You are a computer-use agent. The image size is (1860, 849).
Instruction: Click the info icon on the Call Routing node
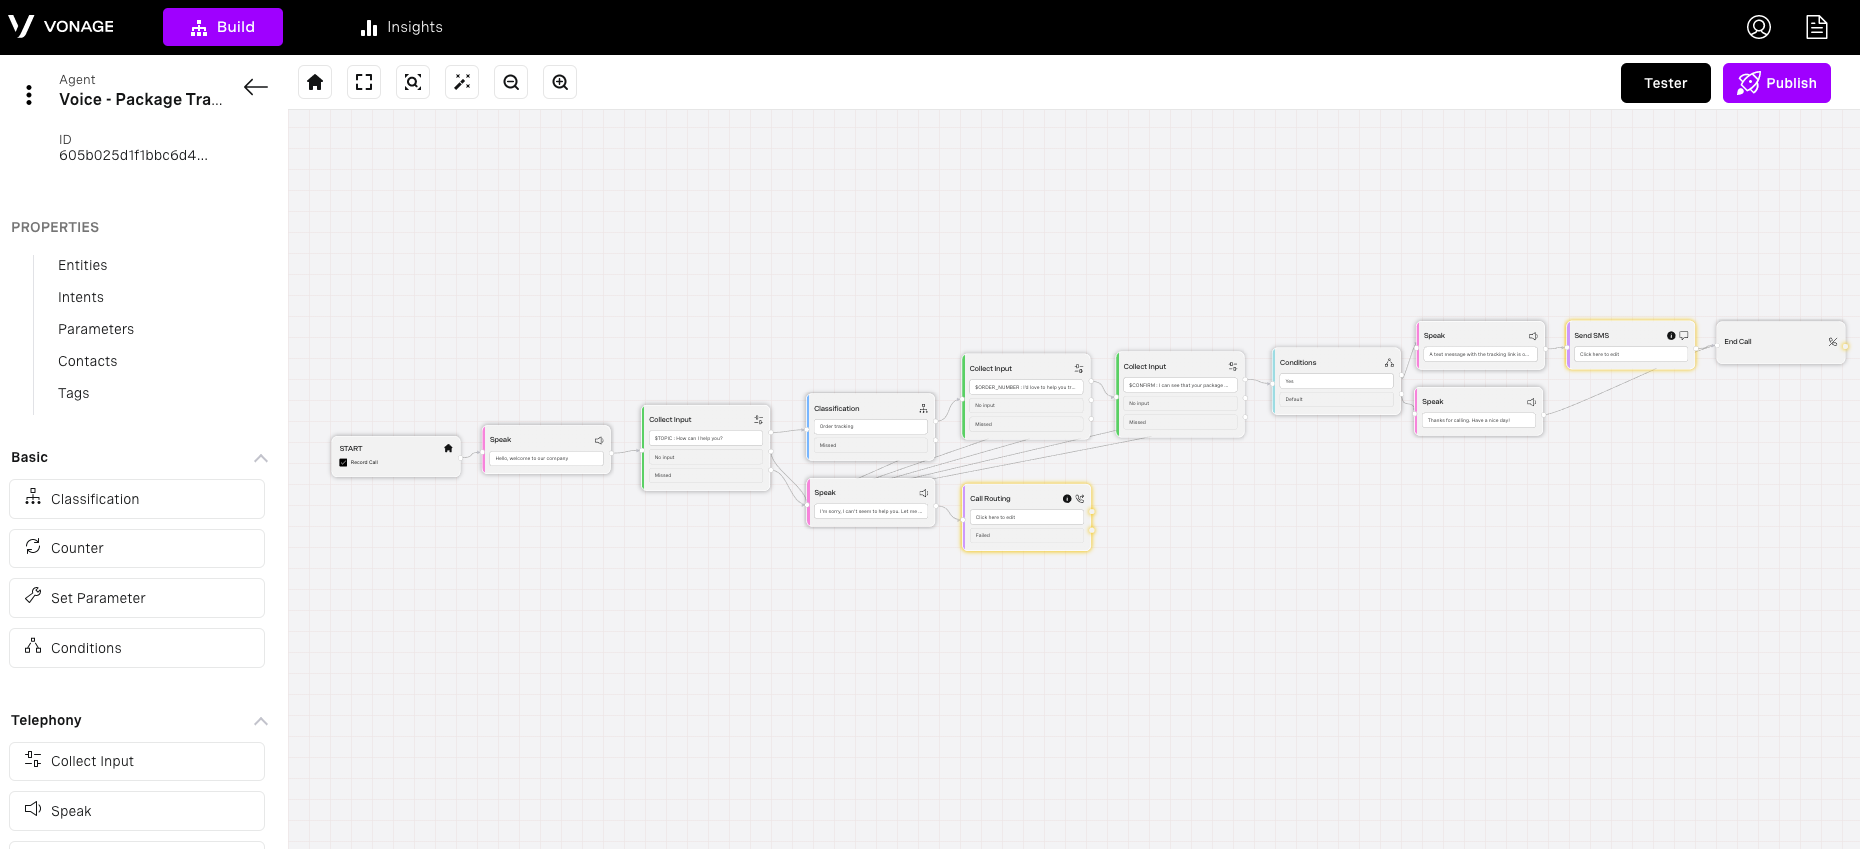1067,498
